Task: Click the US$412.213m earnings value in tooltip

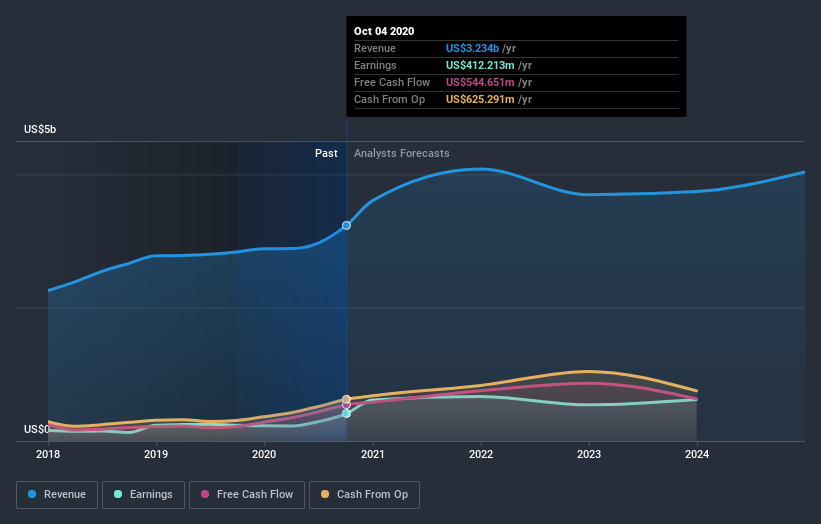Action: (480, 65)
